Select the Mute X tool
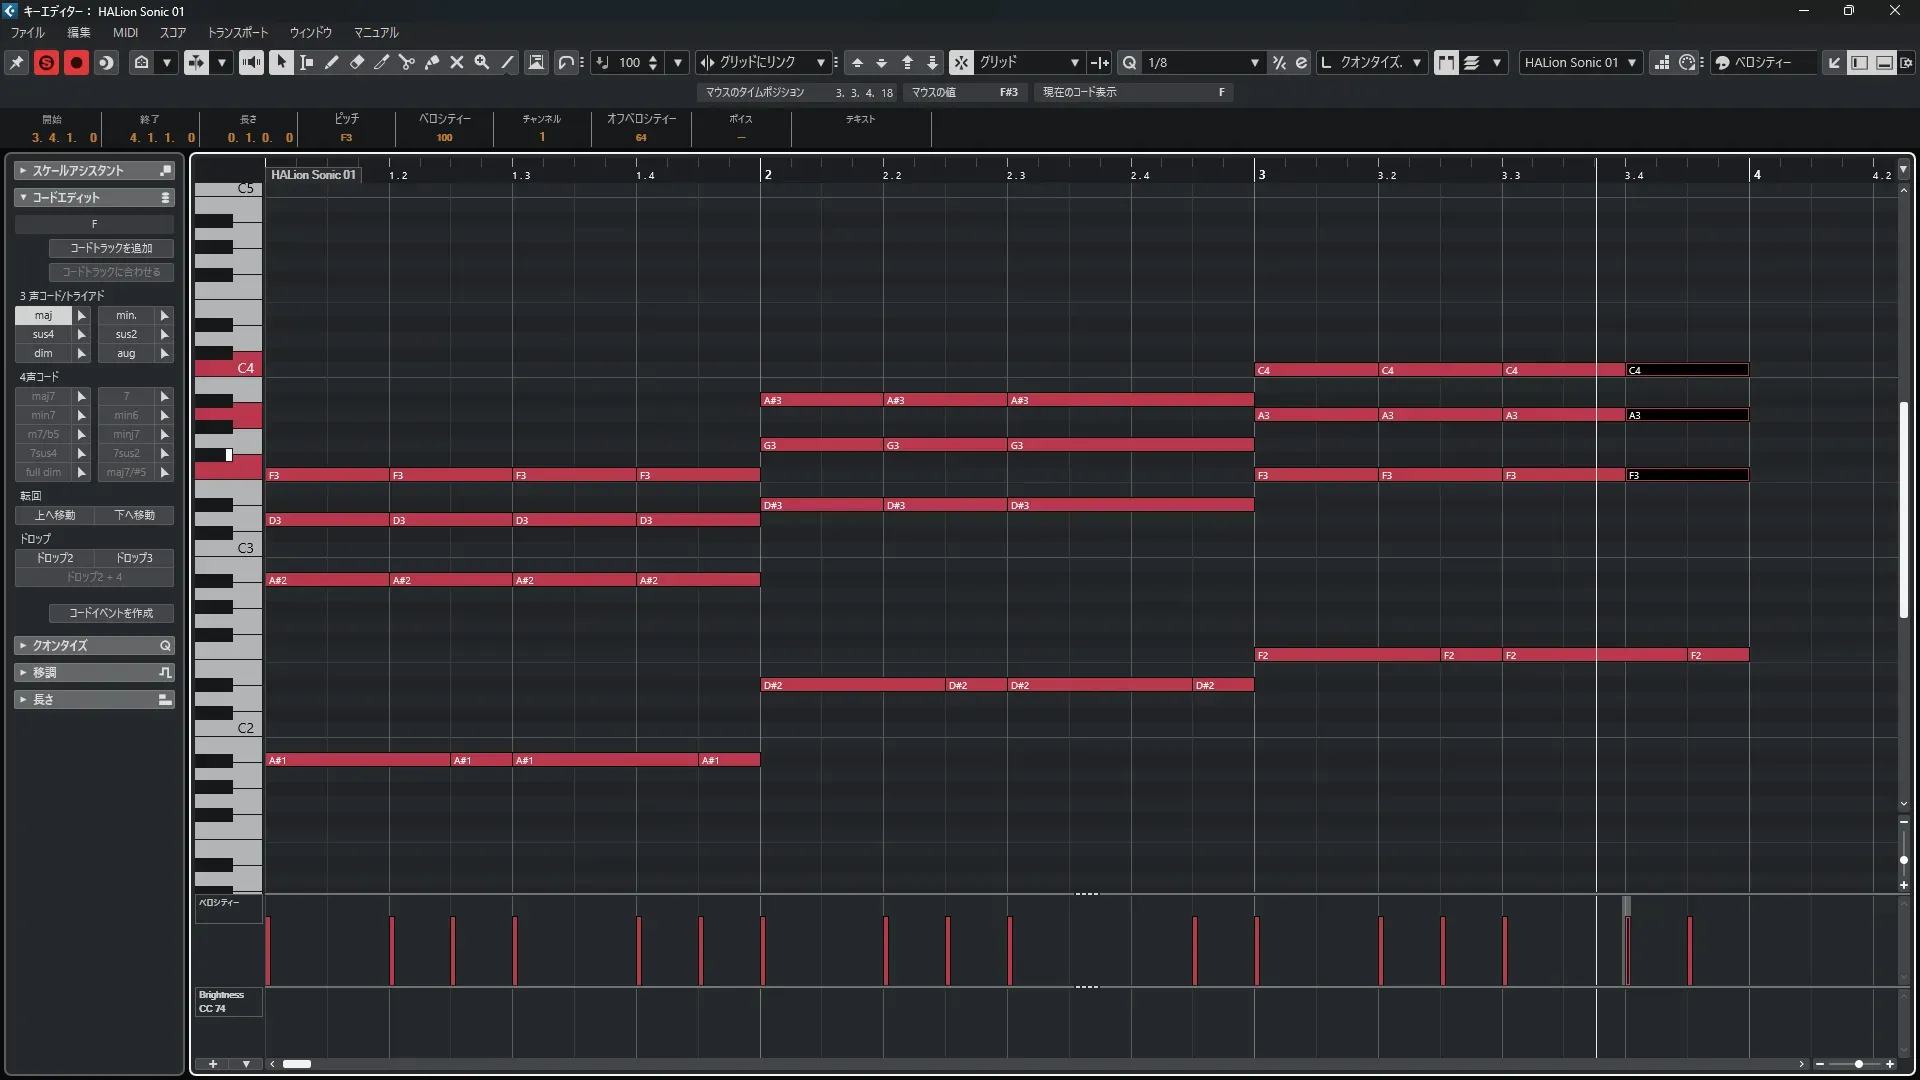1920x1080 pixels. point(457,62)
